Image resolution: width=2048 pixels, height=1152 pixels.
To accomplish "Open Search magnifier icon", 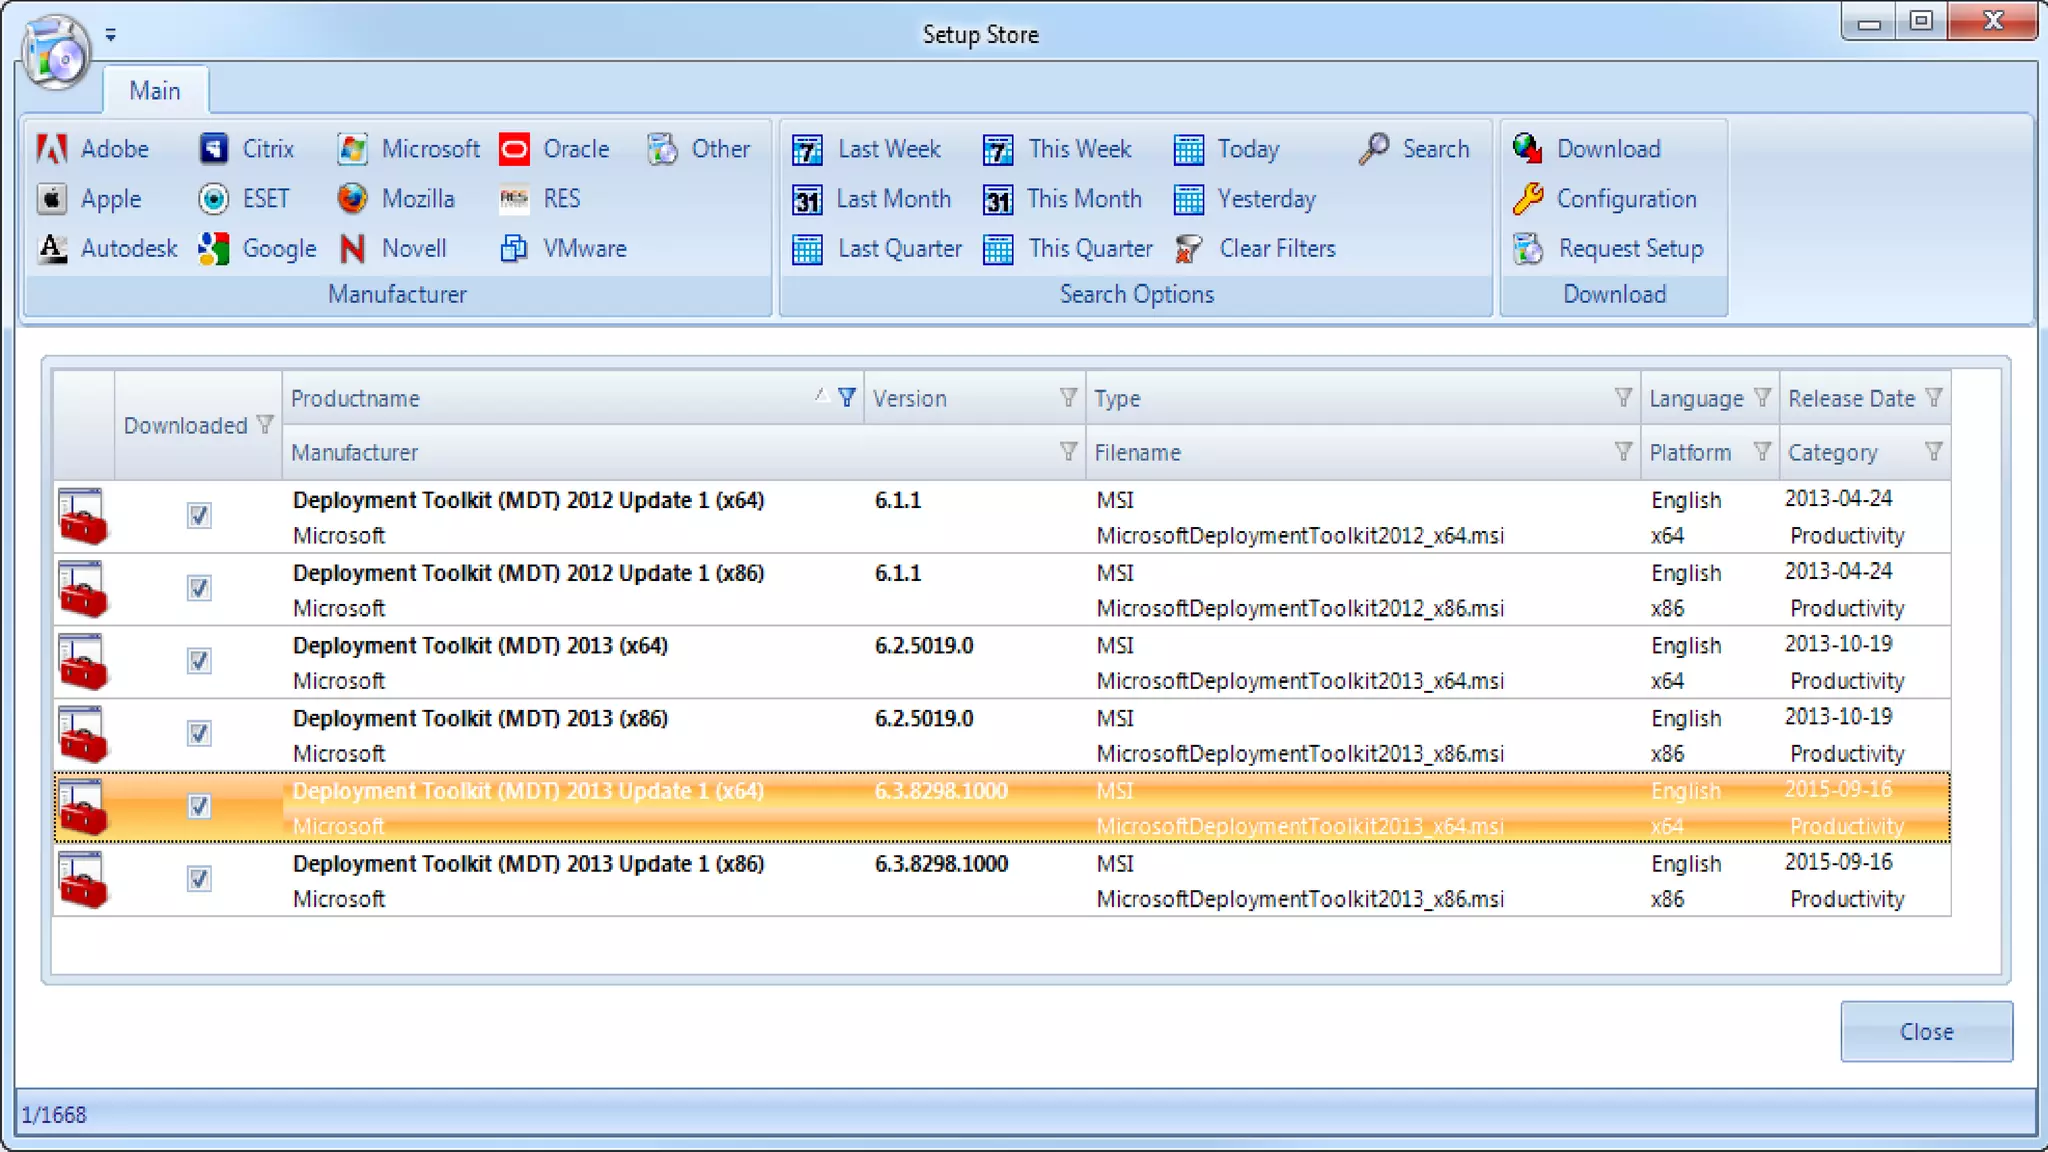I will 1374,149.
